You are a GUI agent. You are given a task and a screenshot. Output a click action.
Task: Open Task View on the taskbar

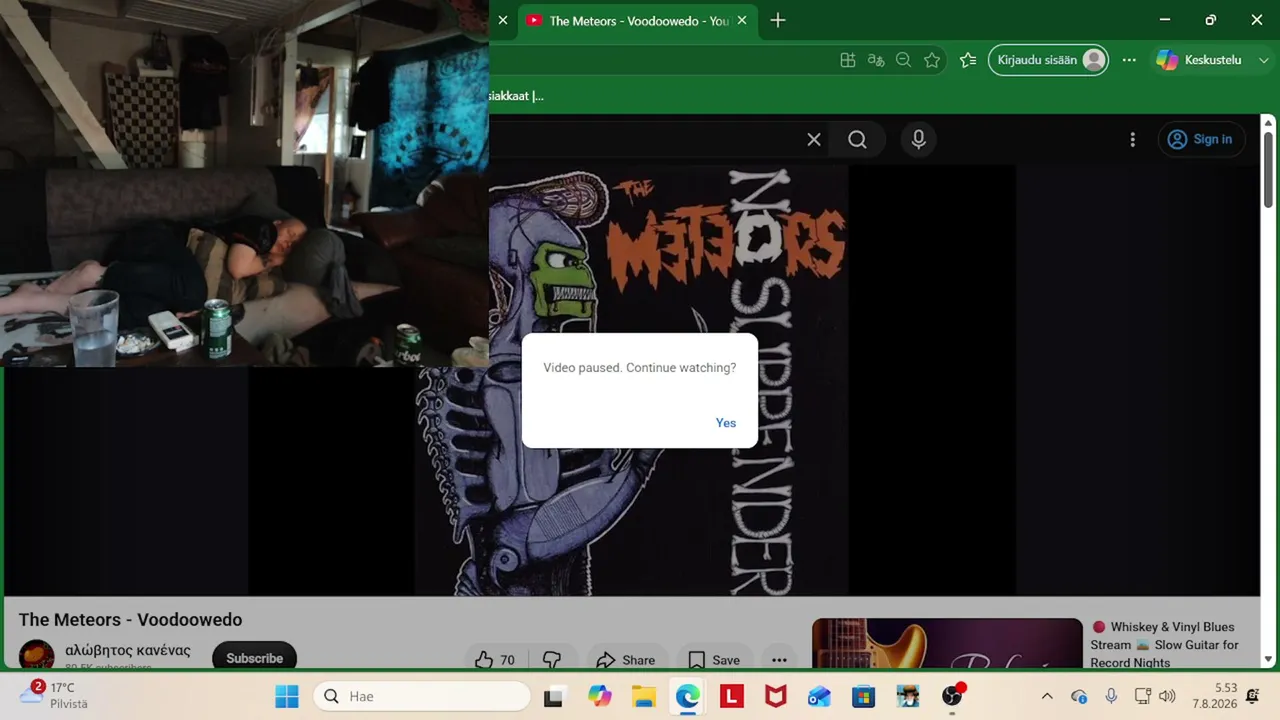pos(553,696)
